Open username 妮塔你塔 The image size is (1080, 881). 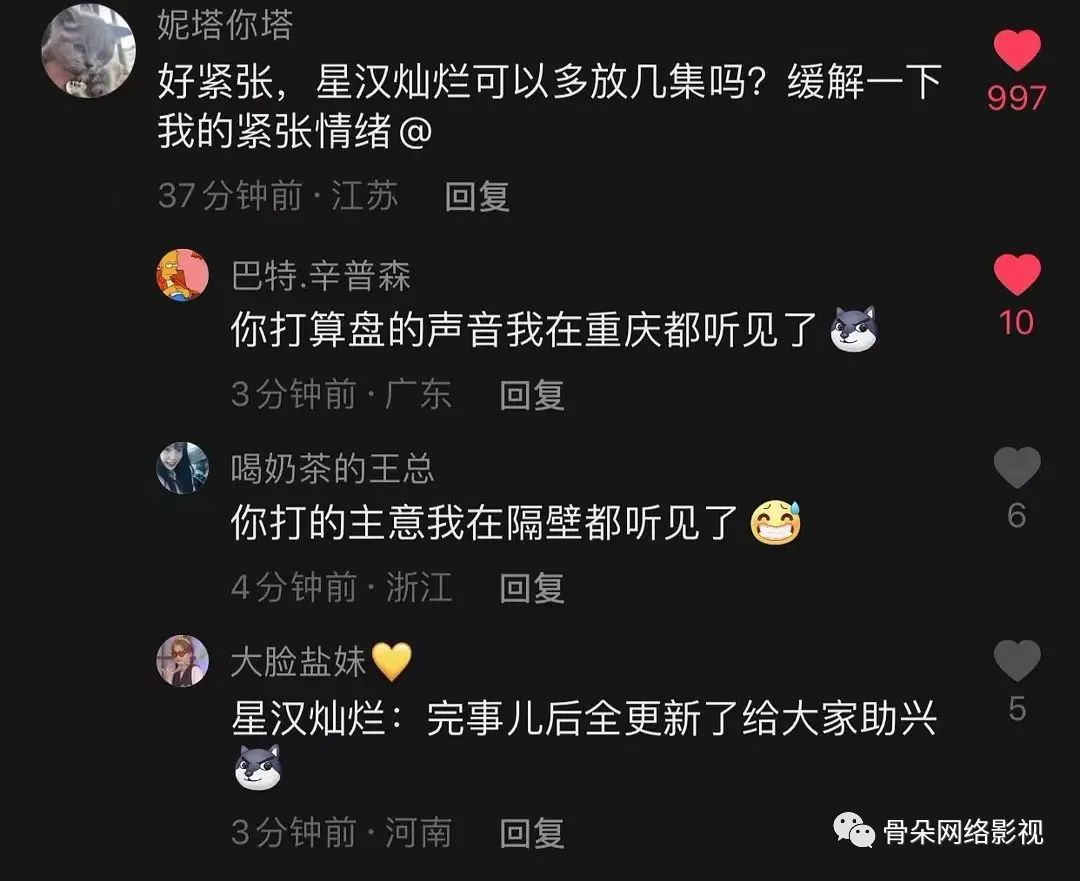[225, 25]
